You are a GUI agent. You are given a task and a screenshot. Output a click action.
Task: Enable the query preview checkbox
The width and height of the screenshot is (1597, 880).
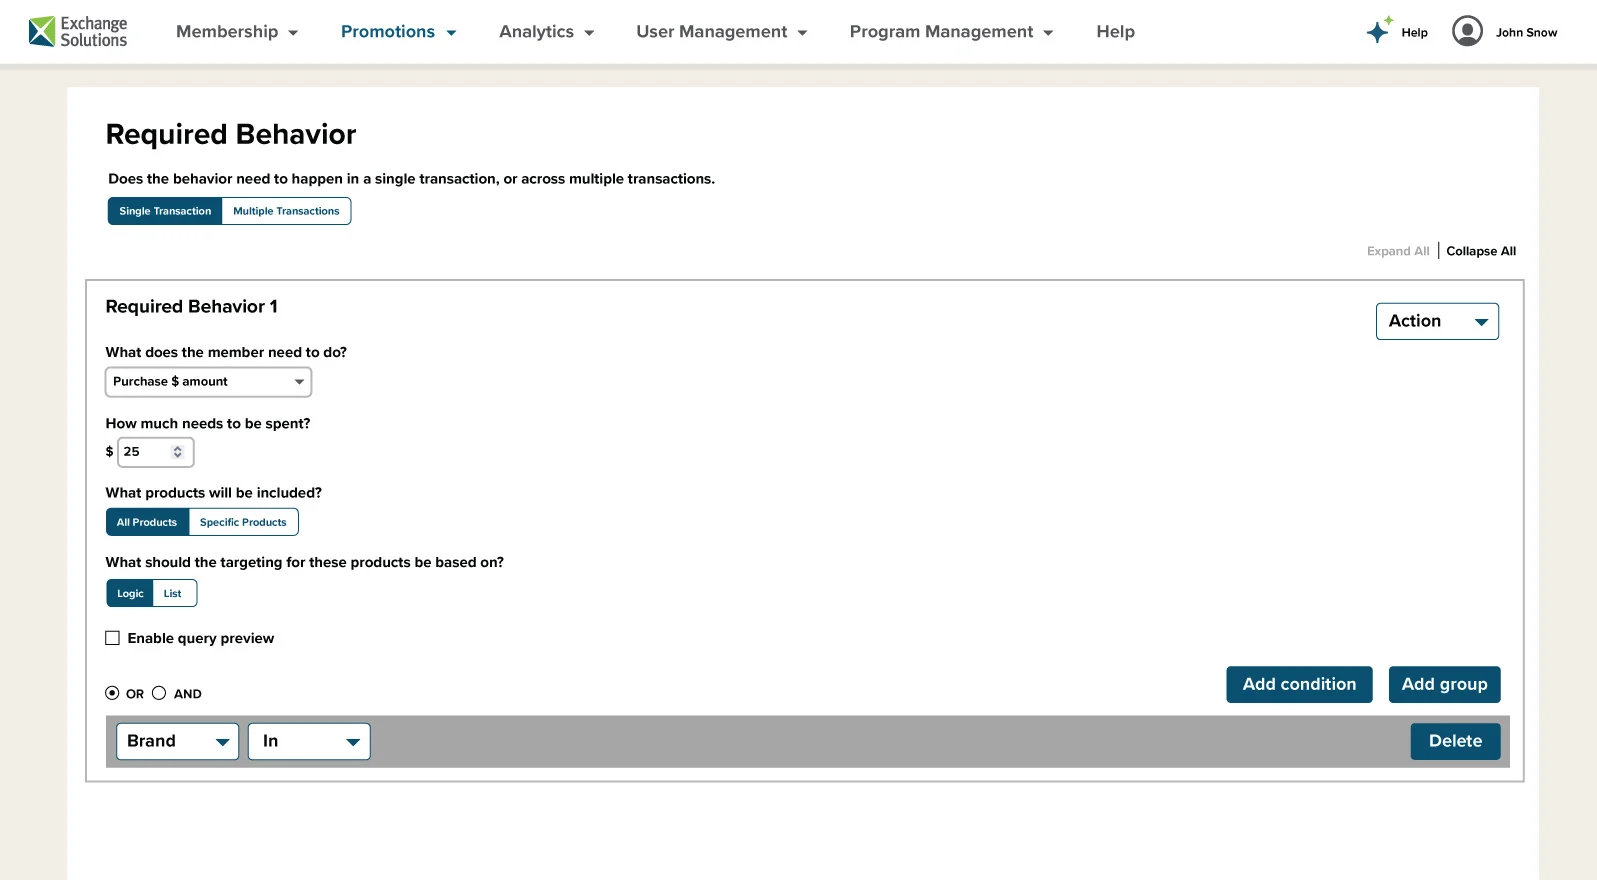pos(113,638)
